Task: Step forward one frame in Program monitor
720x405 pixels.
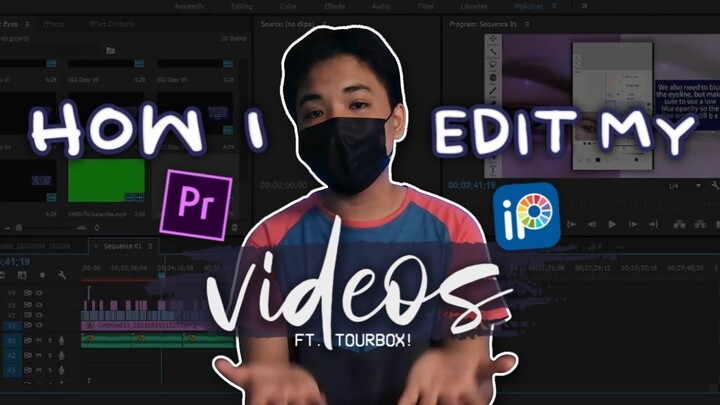Action: (x=633, y=224)
